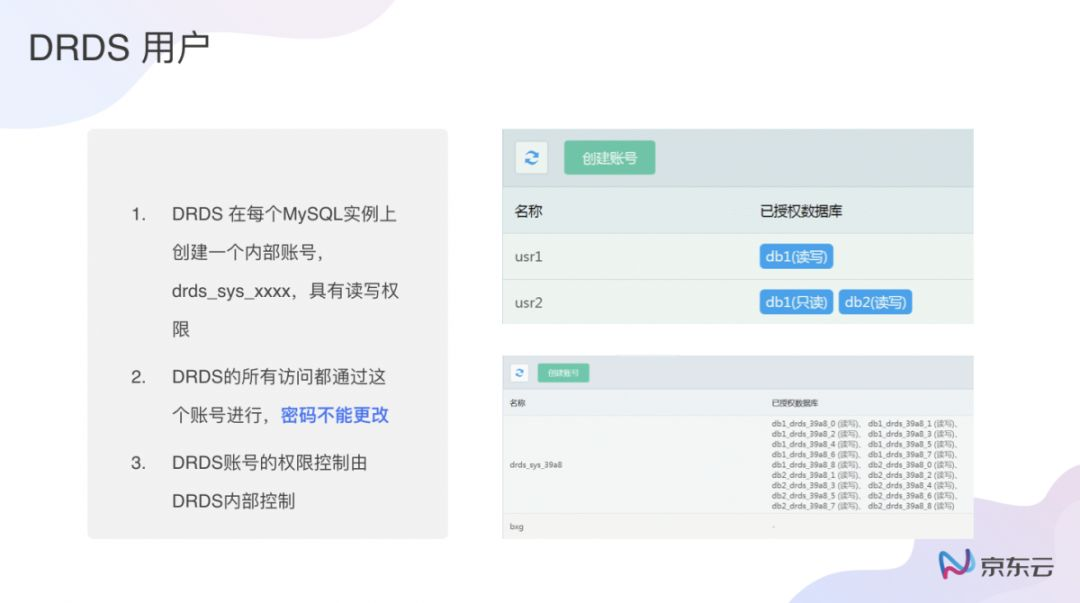The height and width of the screenshot is (603, 1080).
Task: Click the 京东云 logo
Action: tap(996, 564)
